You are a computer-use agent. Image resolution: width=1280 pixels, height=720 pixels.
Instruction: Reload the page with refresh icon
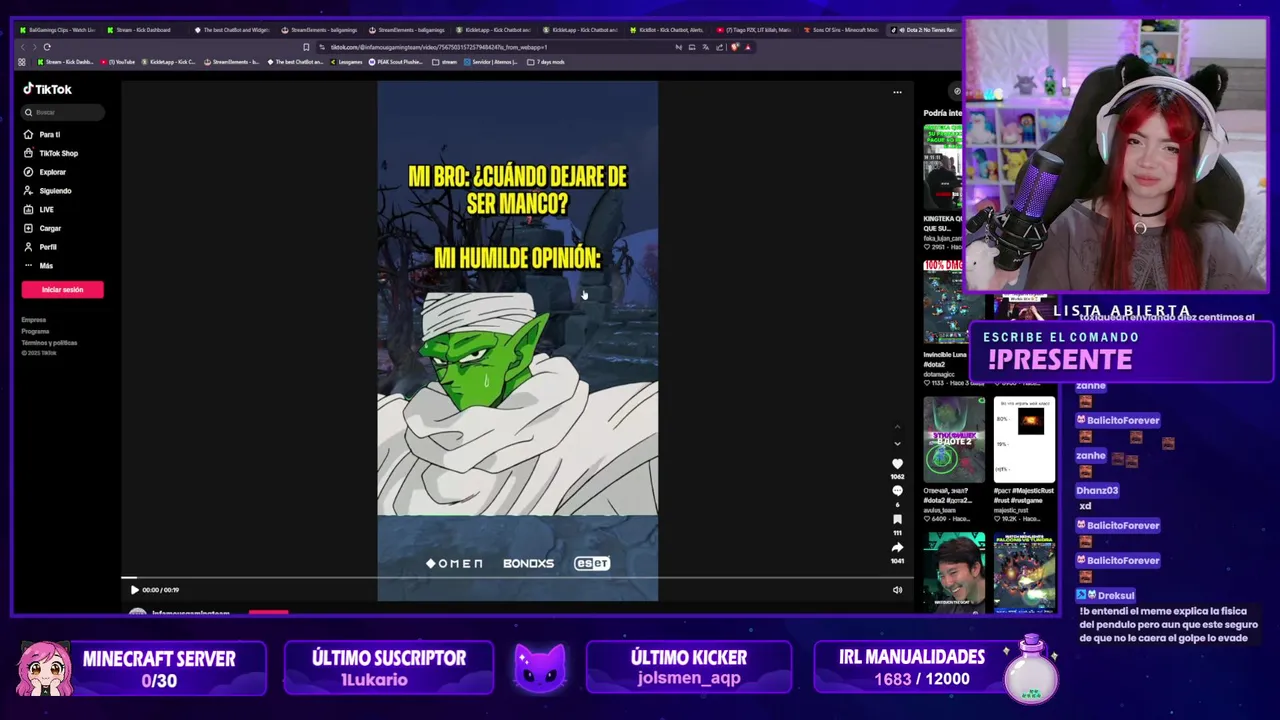pos(47,47)
